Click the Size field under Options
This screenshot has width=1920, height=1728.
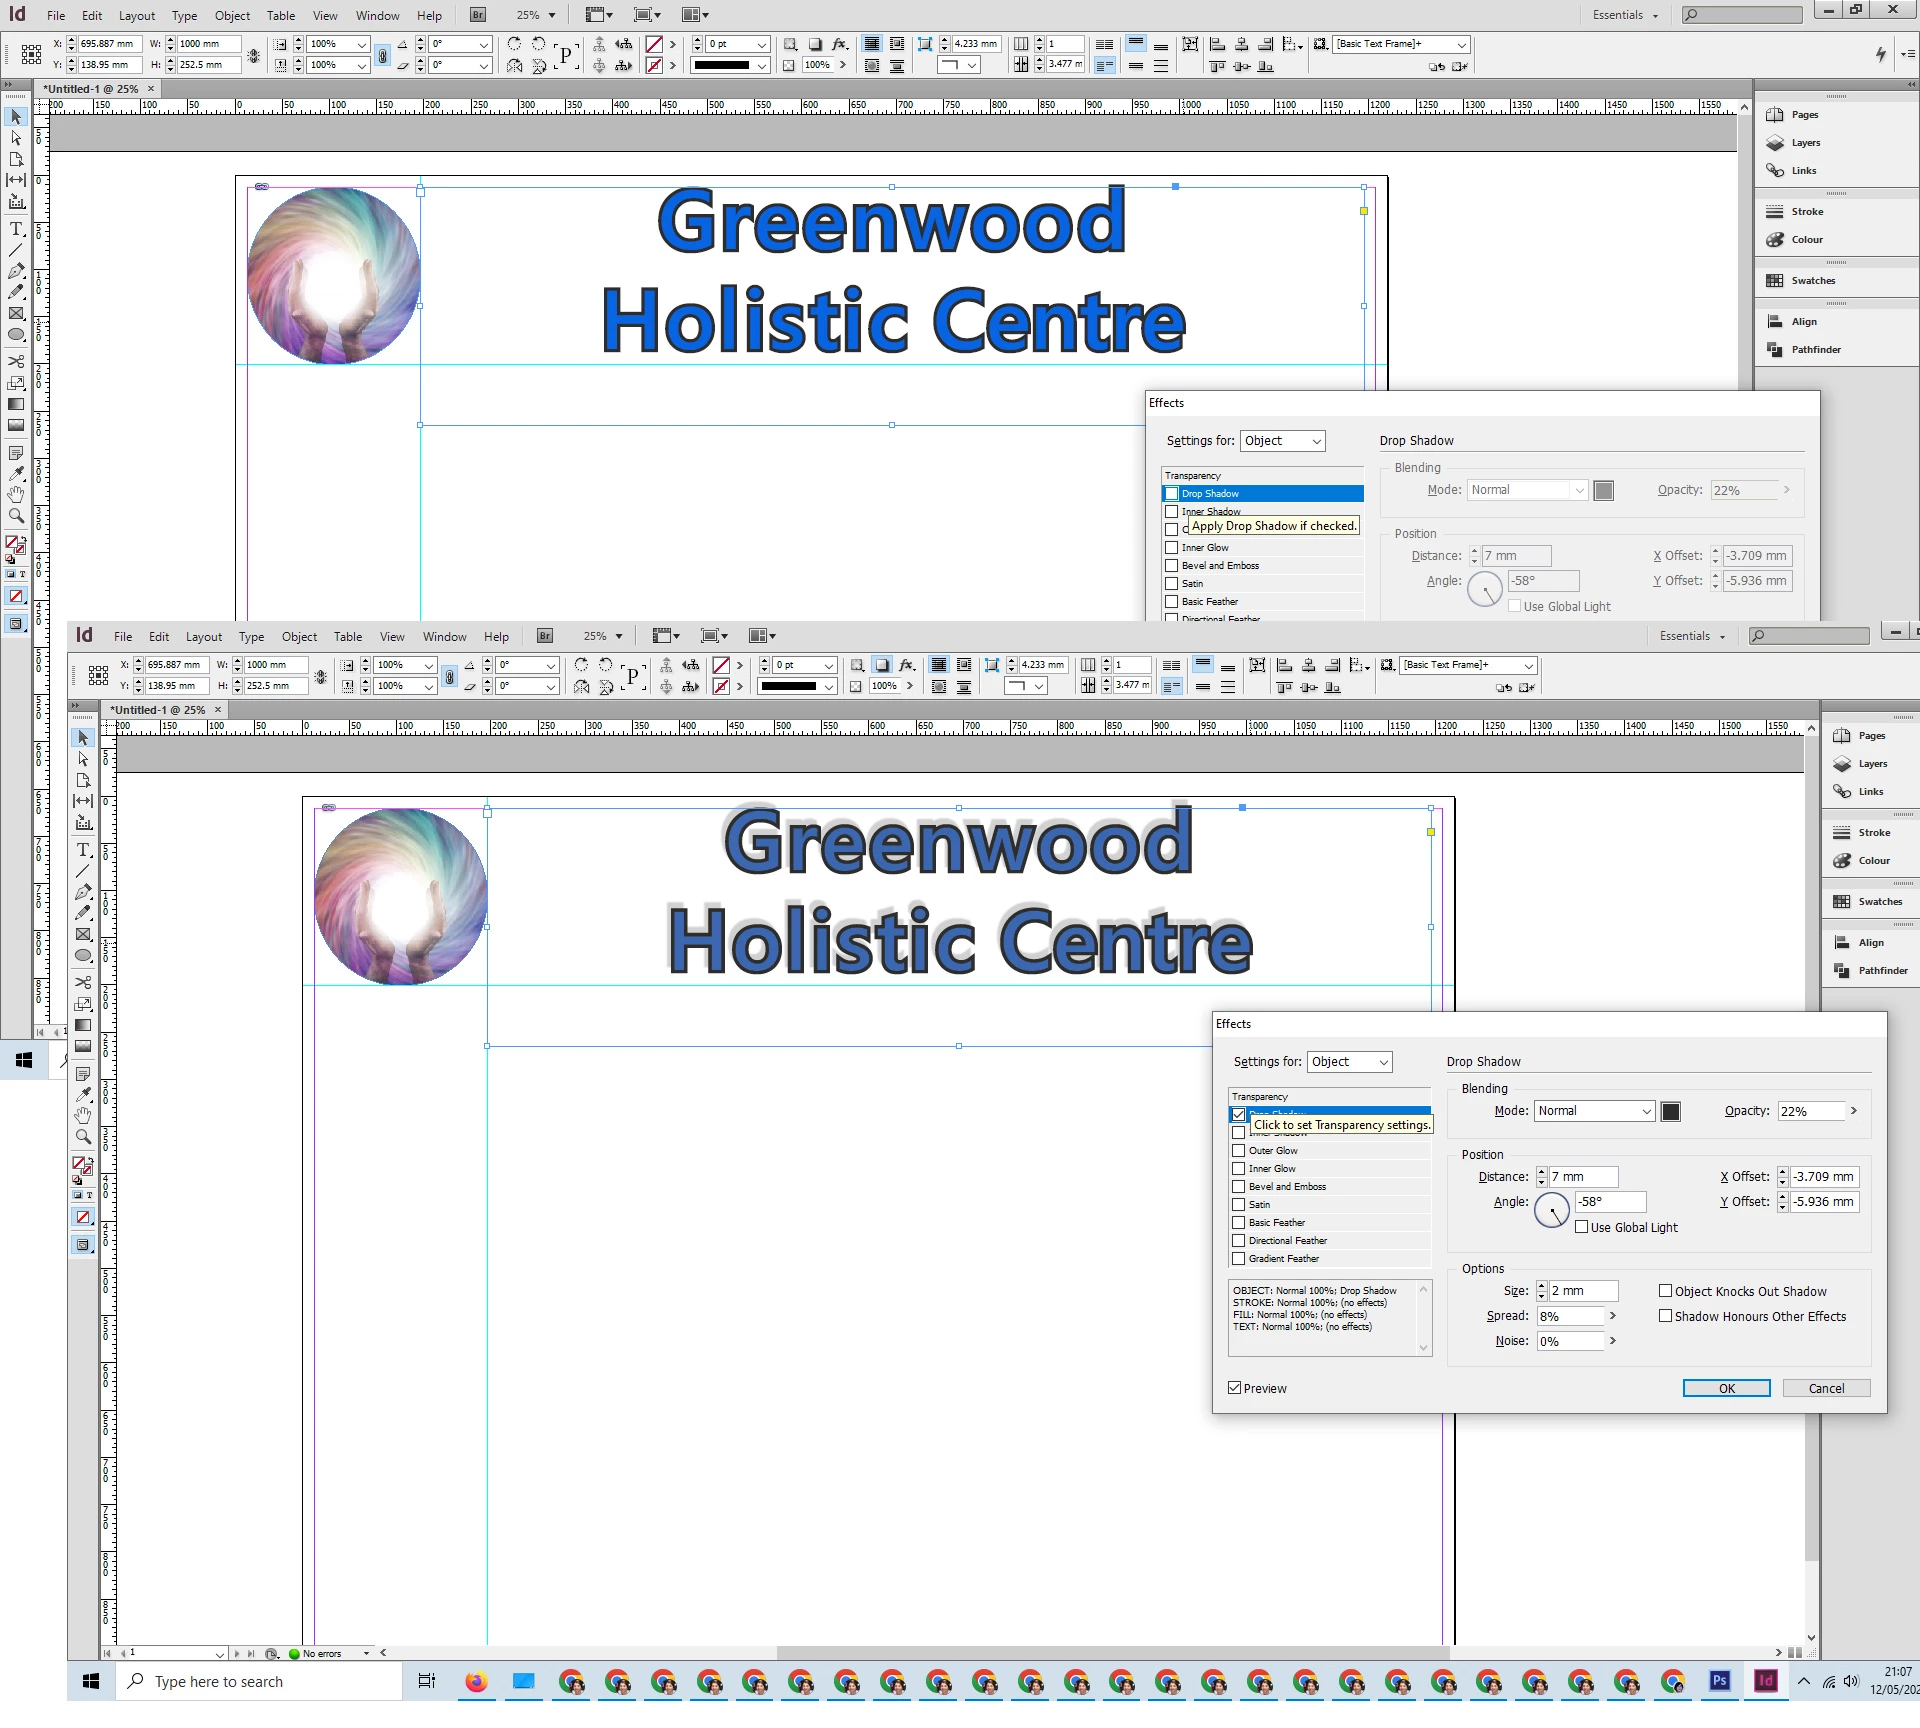[x=1582, y=1291]
